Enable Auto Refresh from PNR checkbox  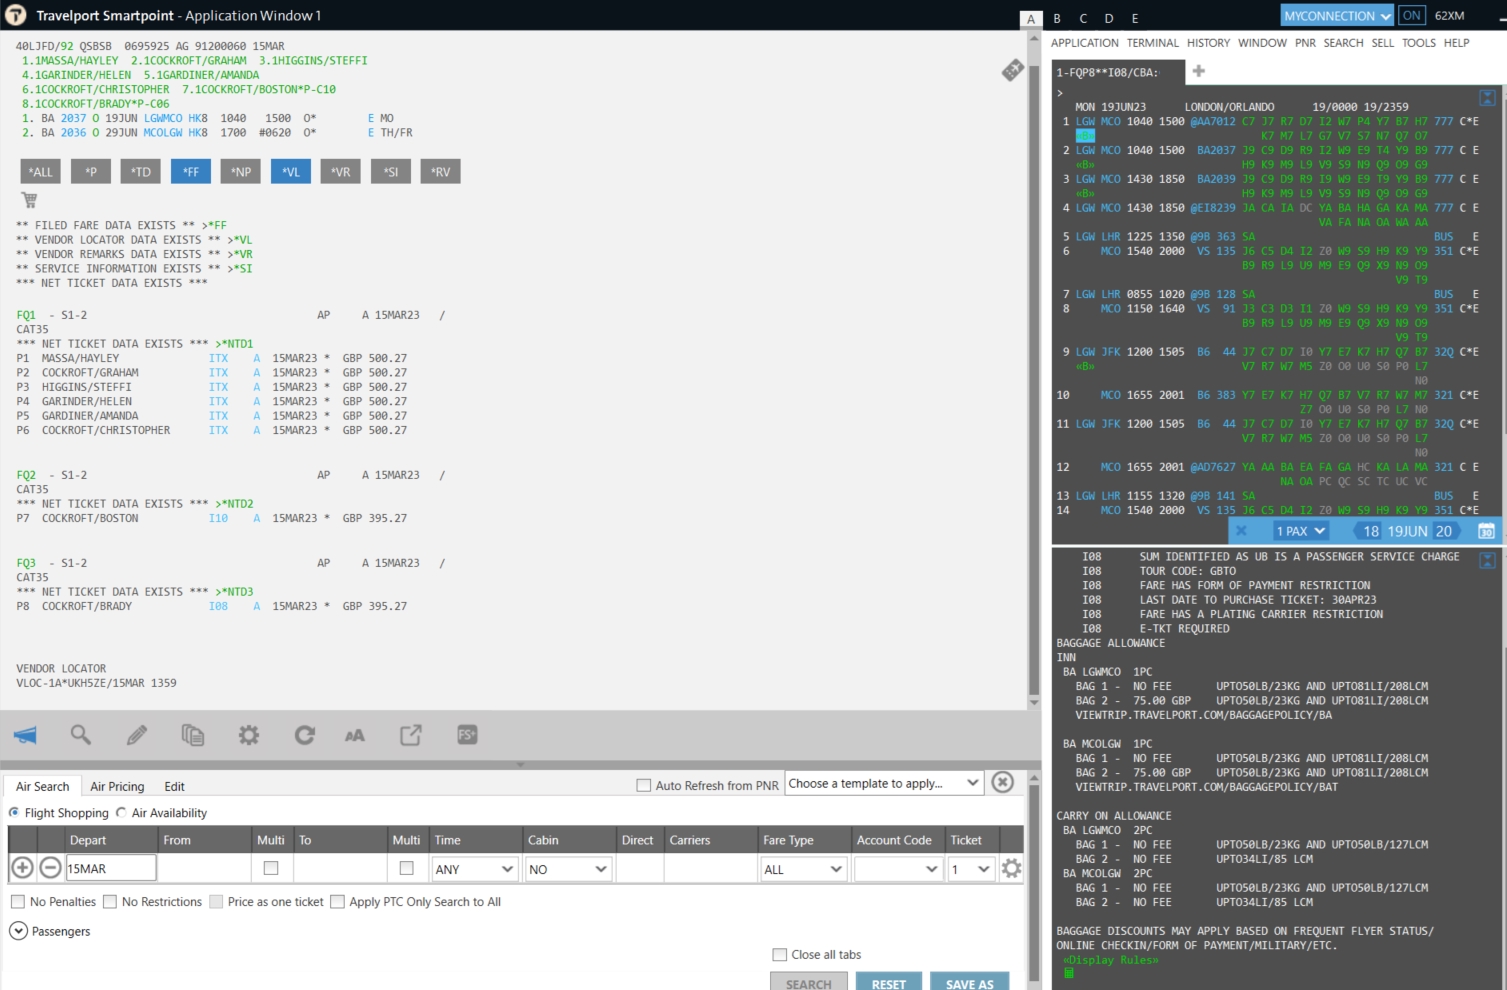click(644, 786)
